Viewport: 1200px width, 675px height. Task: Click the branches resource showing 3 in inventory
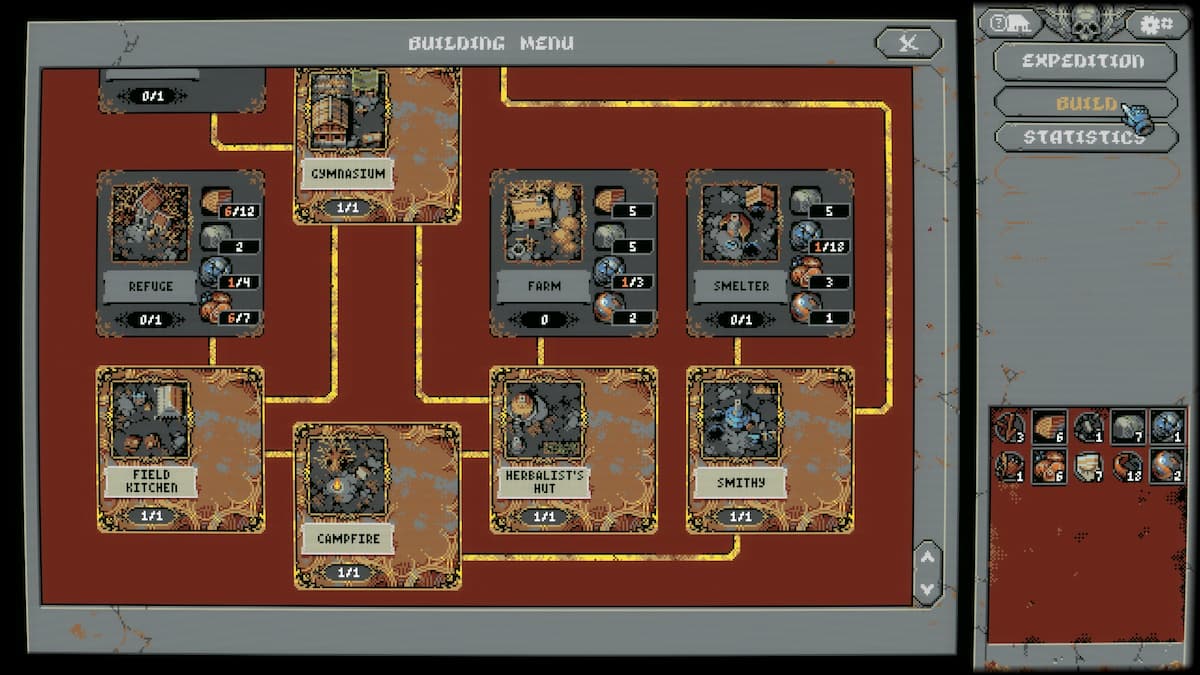click(x=1010, y=427)
